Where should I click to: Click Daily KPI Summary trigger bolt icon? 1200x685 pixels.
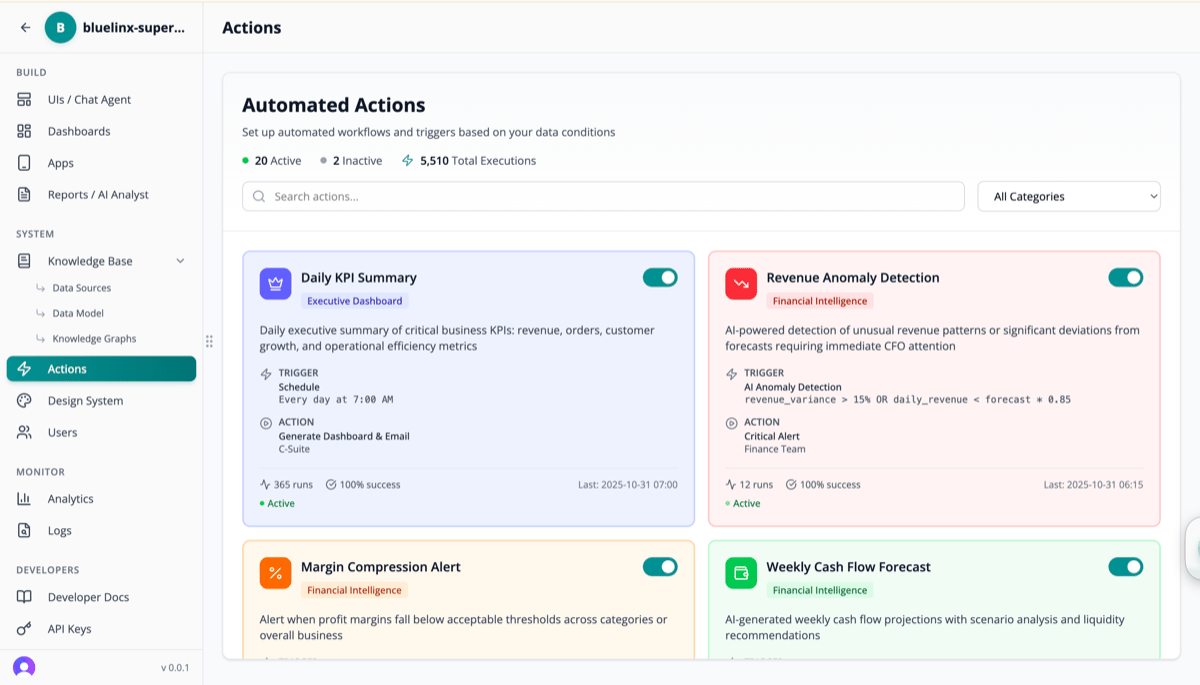[266, 374]
